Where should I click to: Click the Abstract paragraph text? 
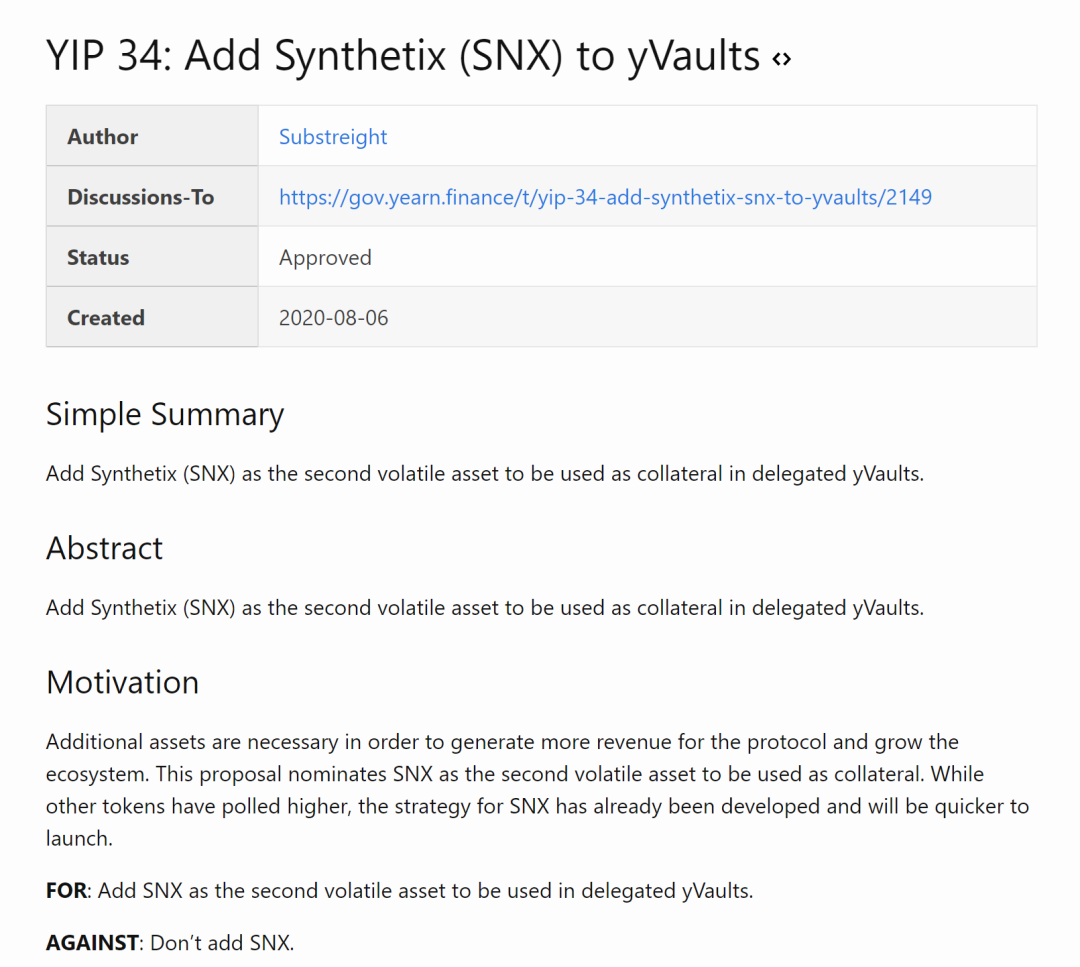coord(485,608)
